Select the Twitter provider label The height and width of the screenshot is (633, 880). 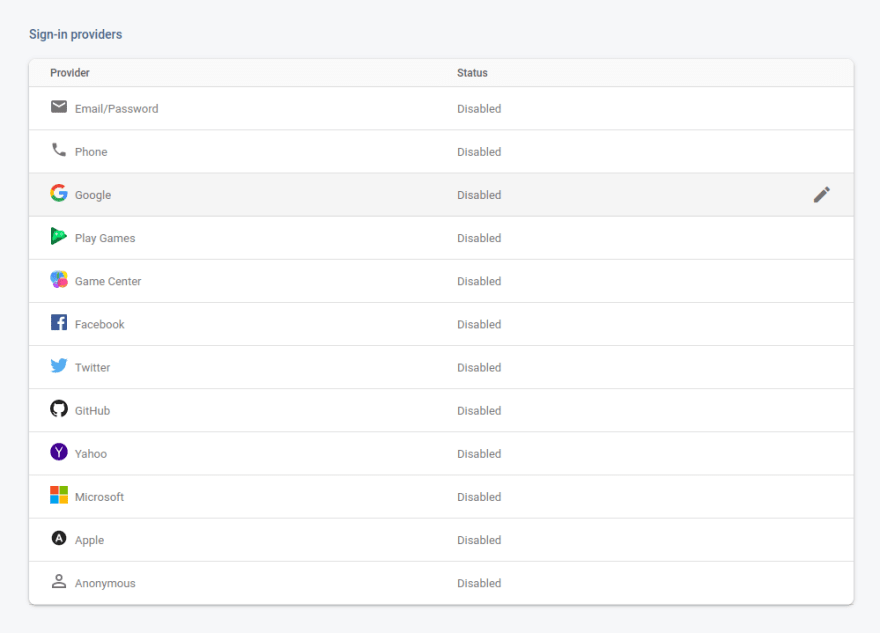click(93, 368)
